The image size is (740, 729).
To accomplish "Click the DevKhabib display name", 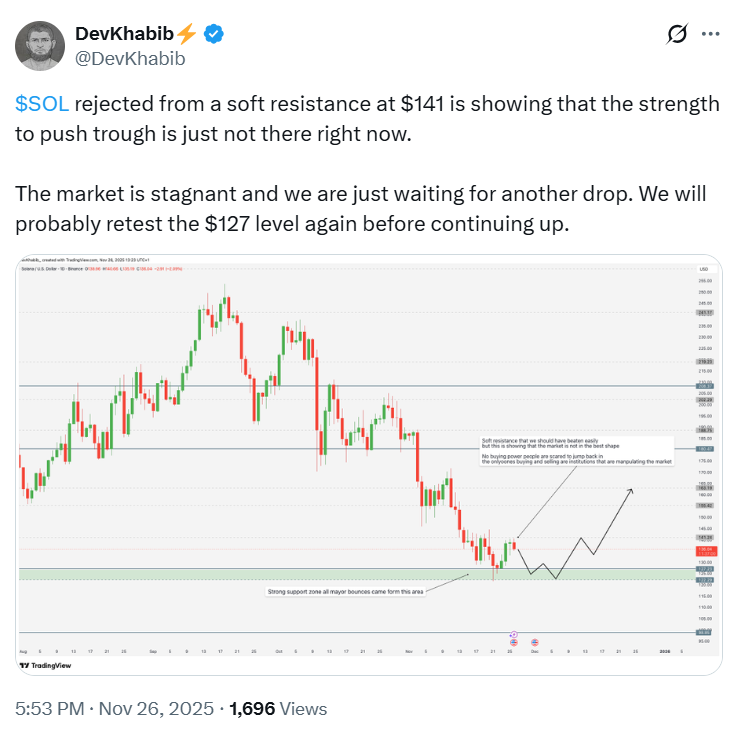I will 122,34.
